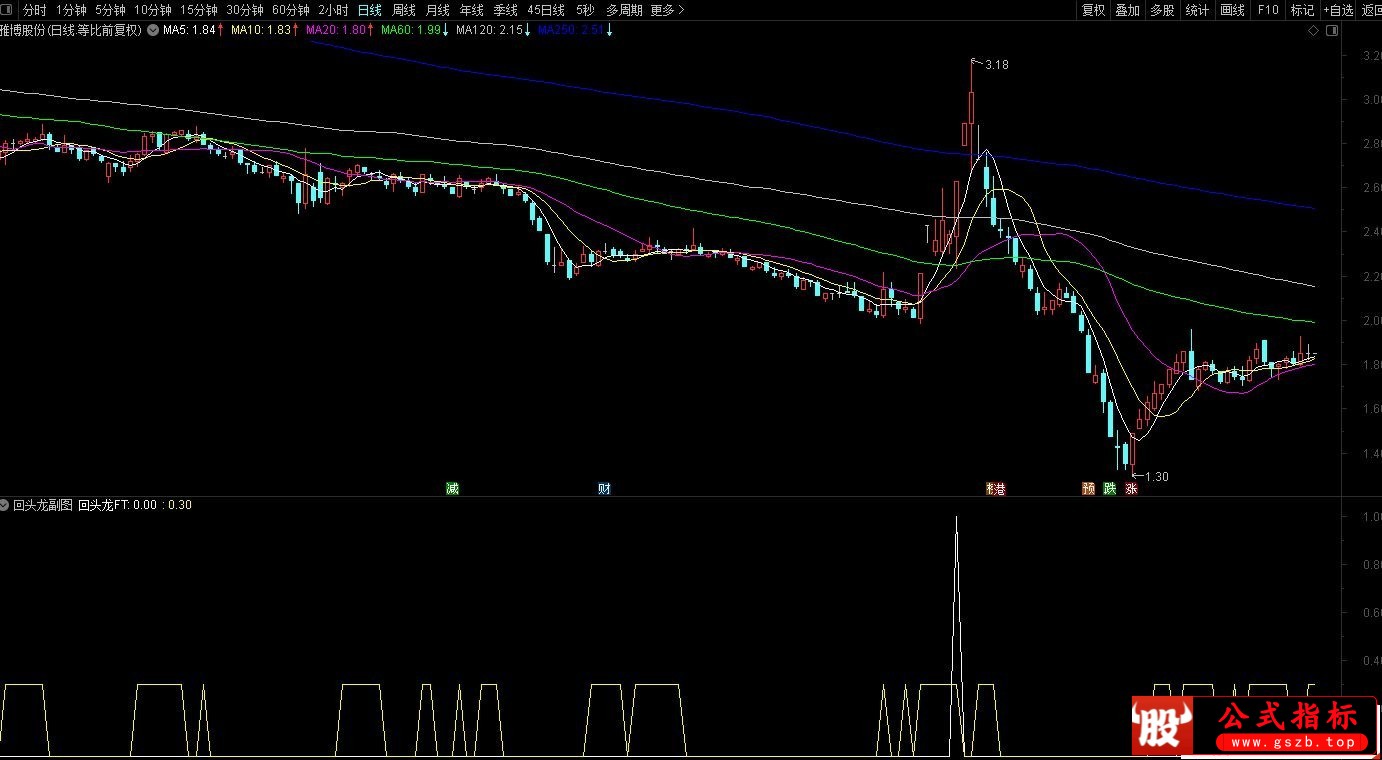Screen dimensions: 1382x760
Task: Select the 年线 yearly period tab
Action: coord(471,10)
